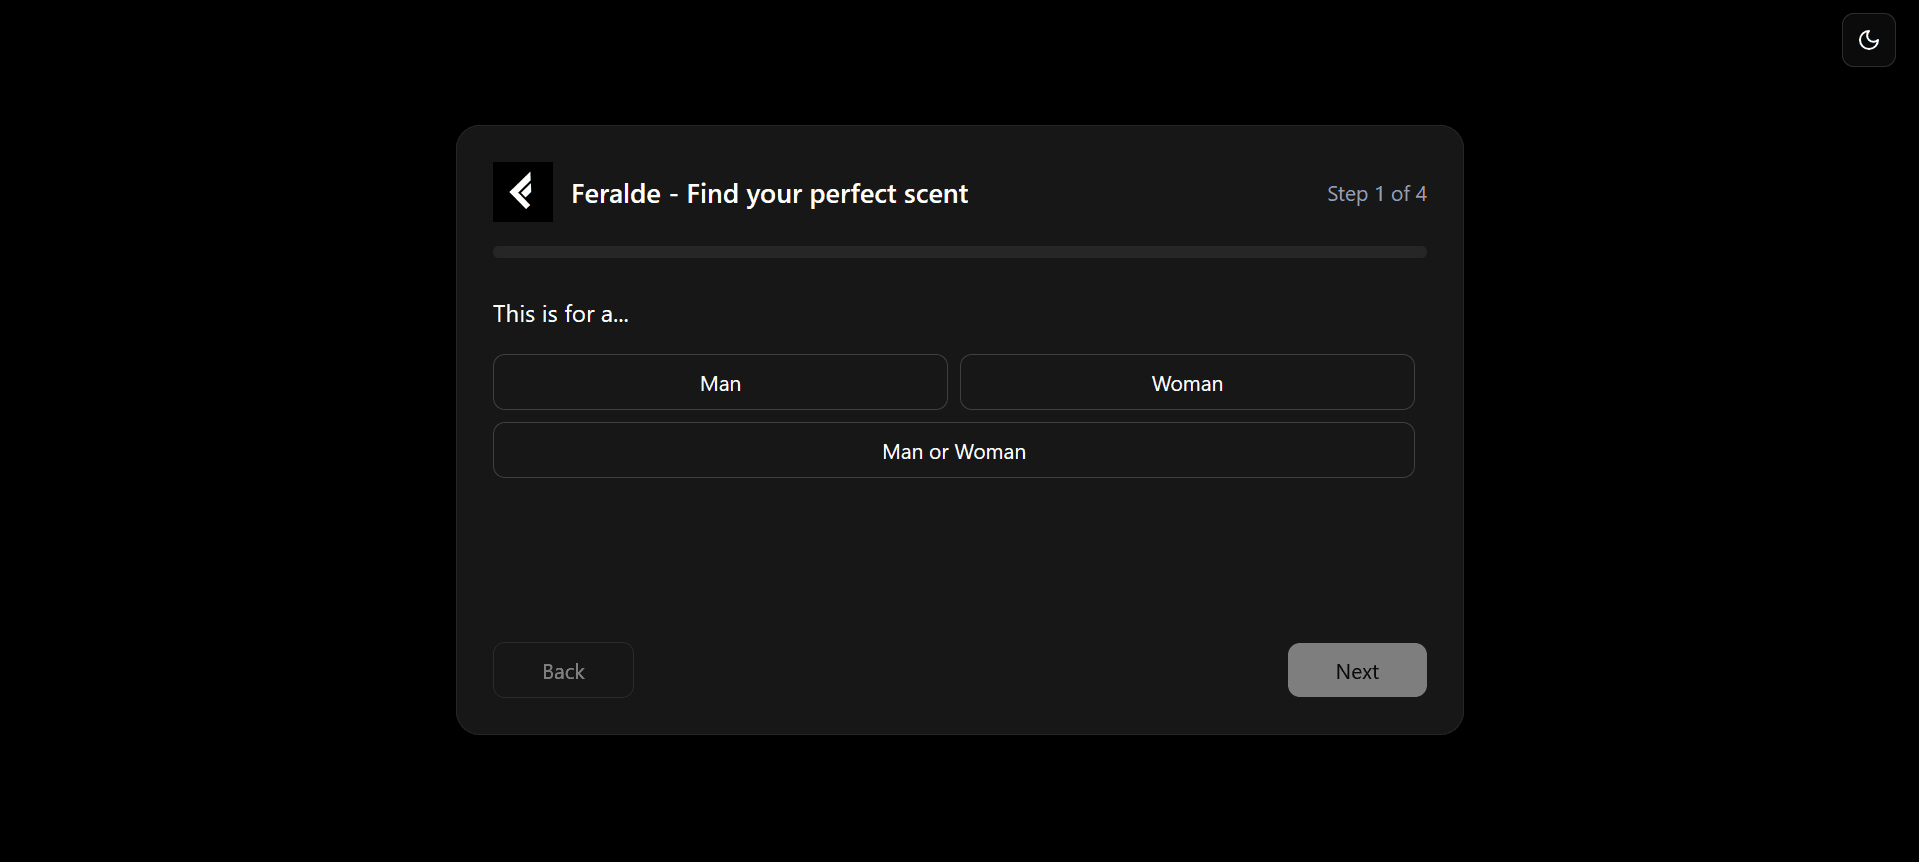Click the Step 1 of 4 indicator
The image size is (1919, 862).
[1376, 193]
